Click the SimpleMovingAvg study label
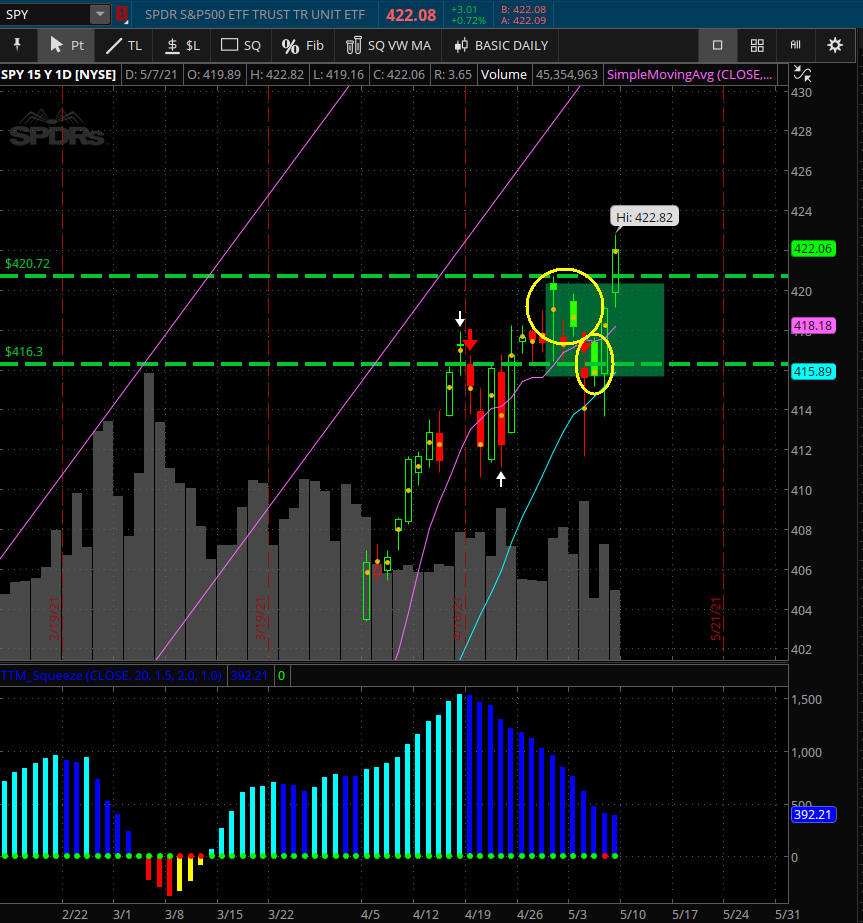The height and width of the screenshot is (923, 863). click(x=691, y=74)
